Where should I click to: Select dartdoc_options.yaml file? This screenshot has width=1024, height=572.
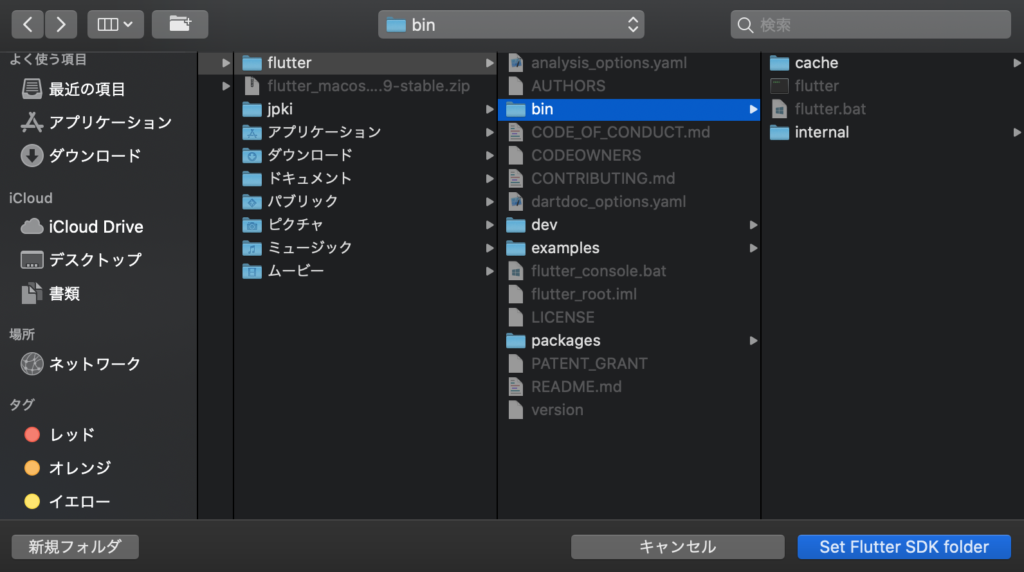pyautogui.click(x=630, y=201)
